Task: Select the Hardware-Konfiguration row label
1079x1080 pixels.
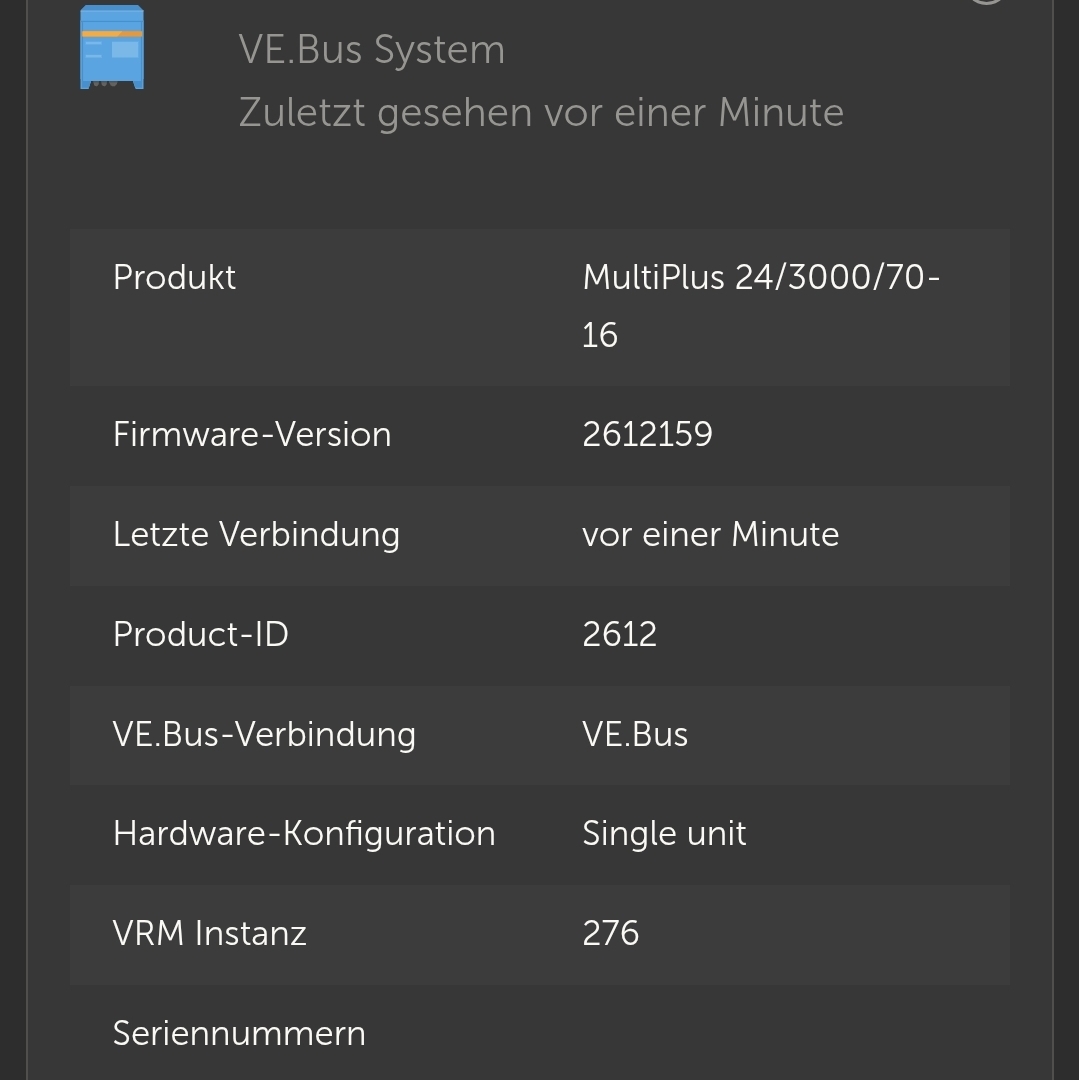Action: pyautogui.click(x=304, y=833)
